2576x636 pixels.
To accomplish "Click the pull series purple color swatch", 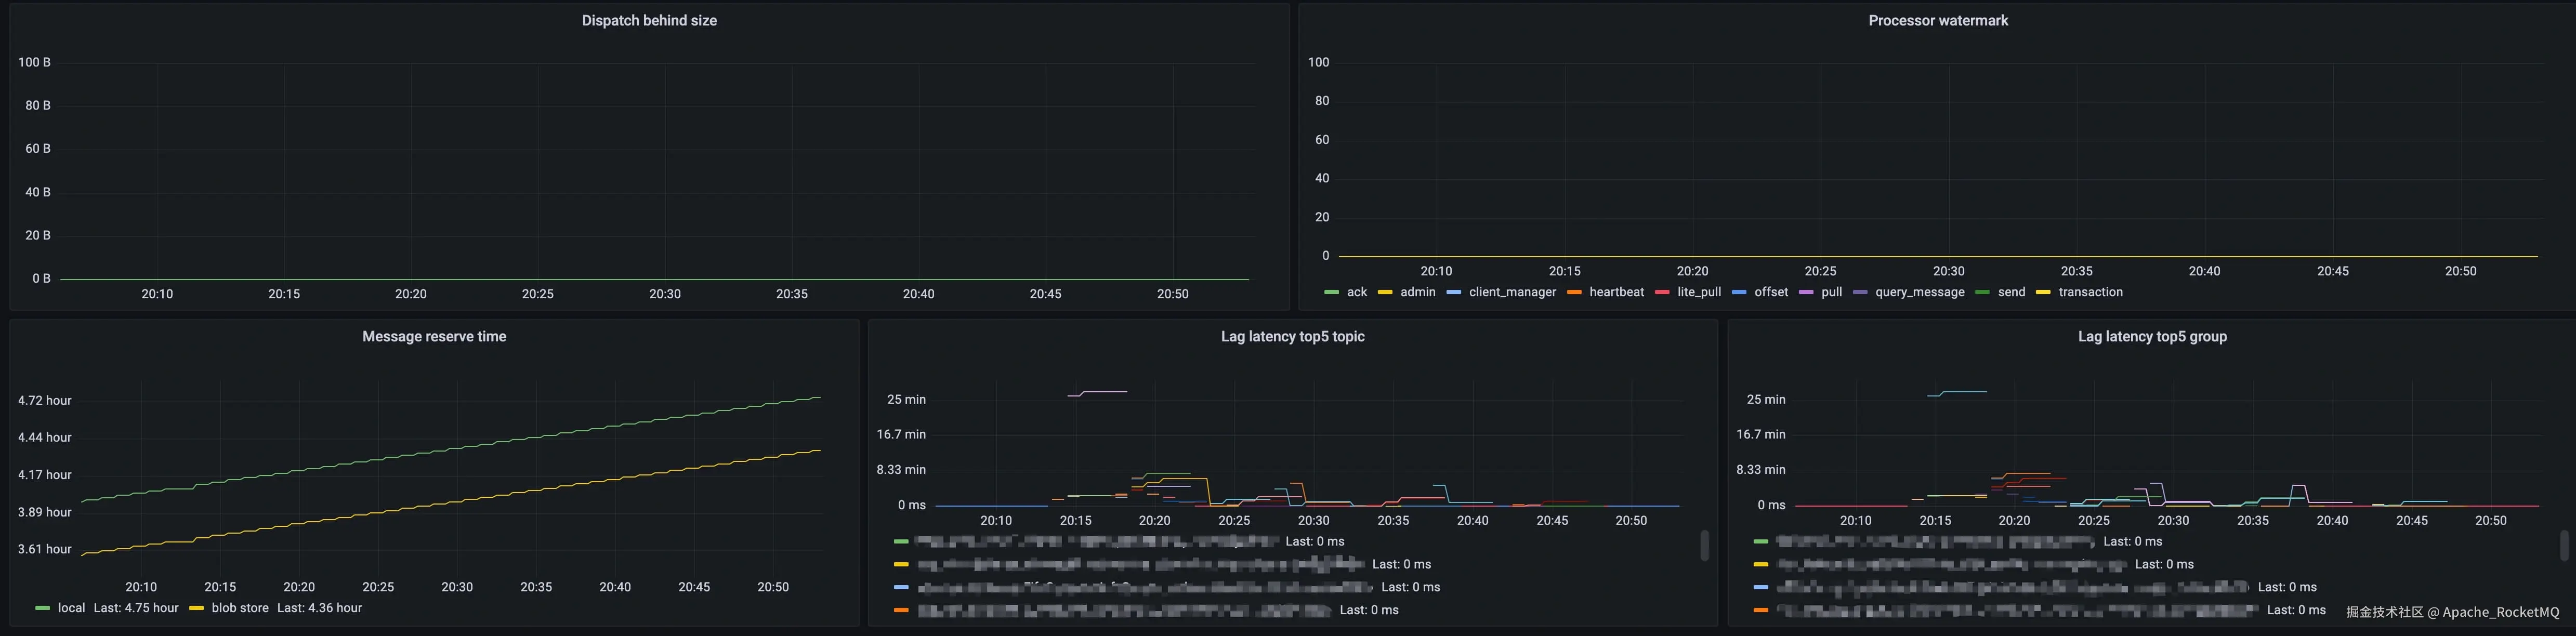I will (1806, 292).
